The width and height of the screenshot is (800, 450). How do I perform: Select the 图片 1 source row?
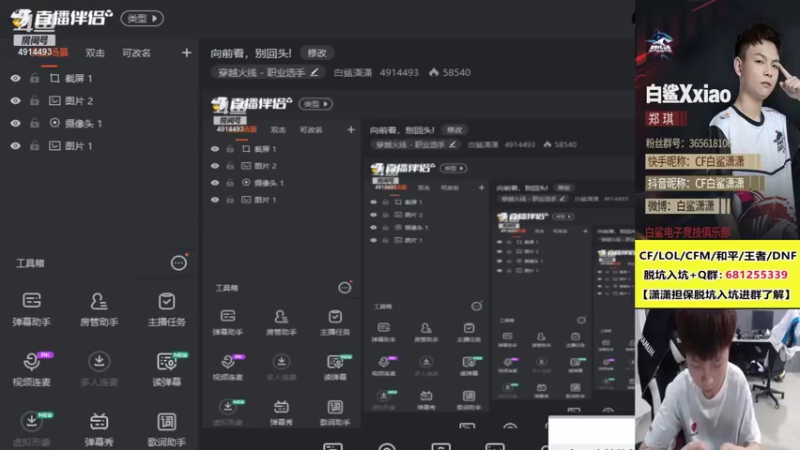click(x=99, y=145)
